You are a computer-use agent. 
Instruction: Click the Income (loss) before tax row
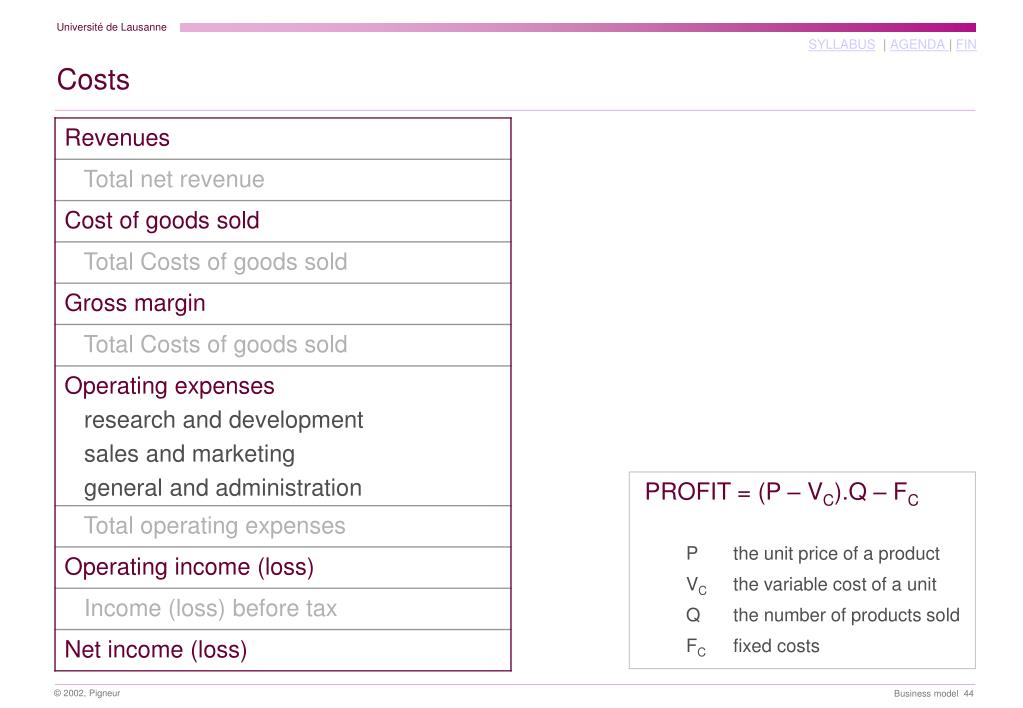(282, 609)
